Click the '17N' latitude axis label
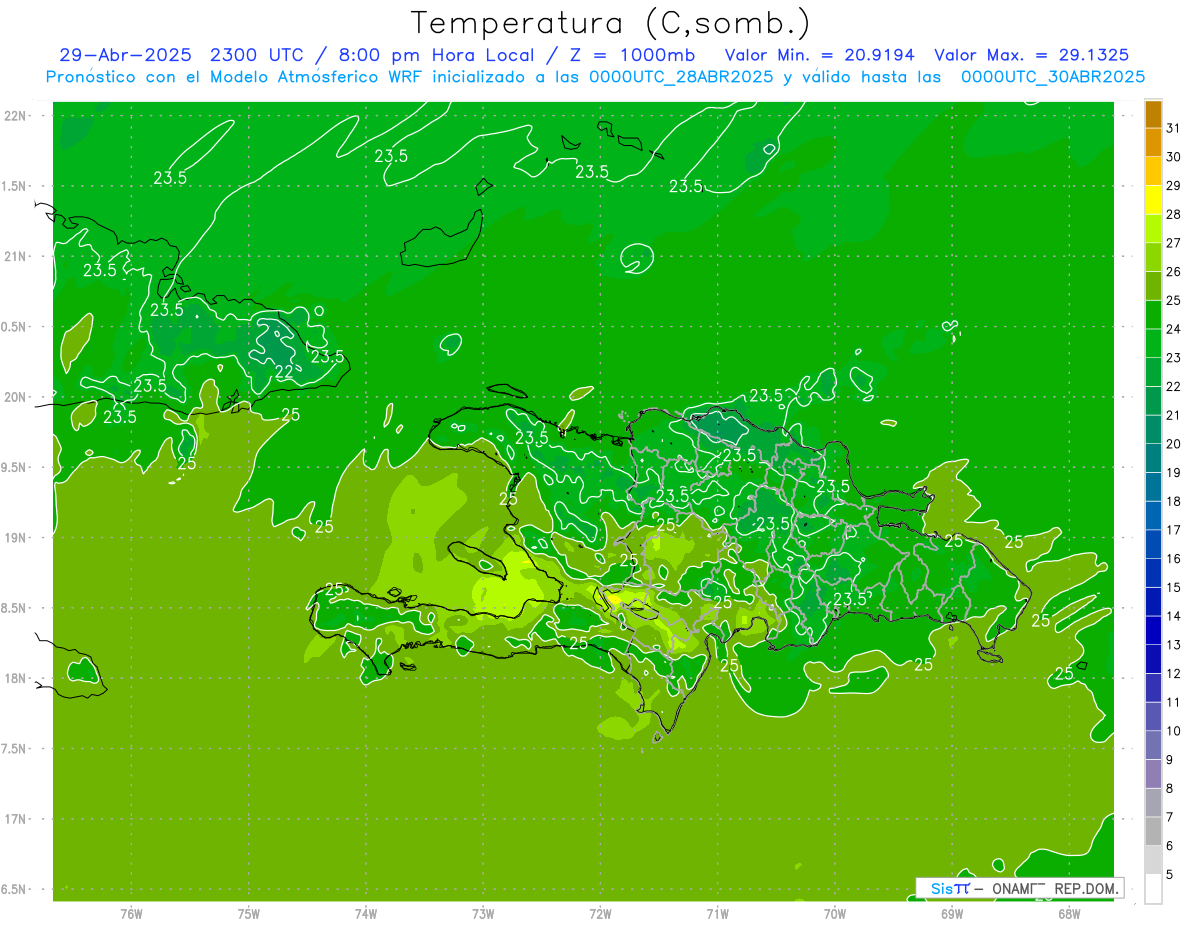 coord(15,819)
